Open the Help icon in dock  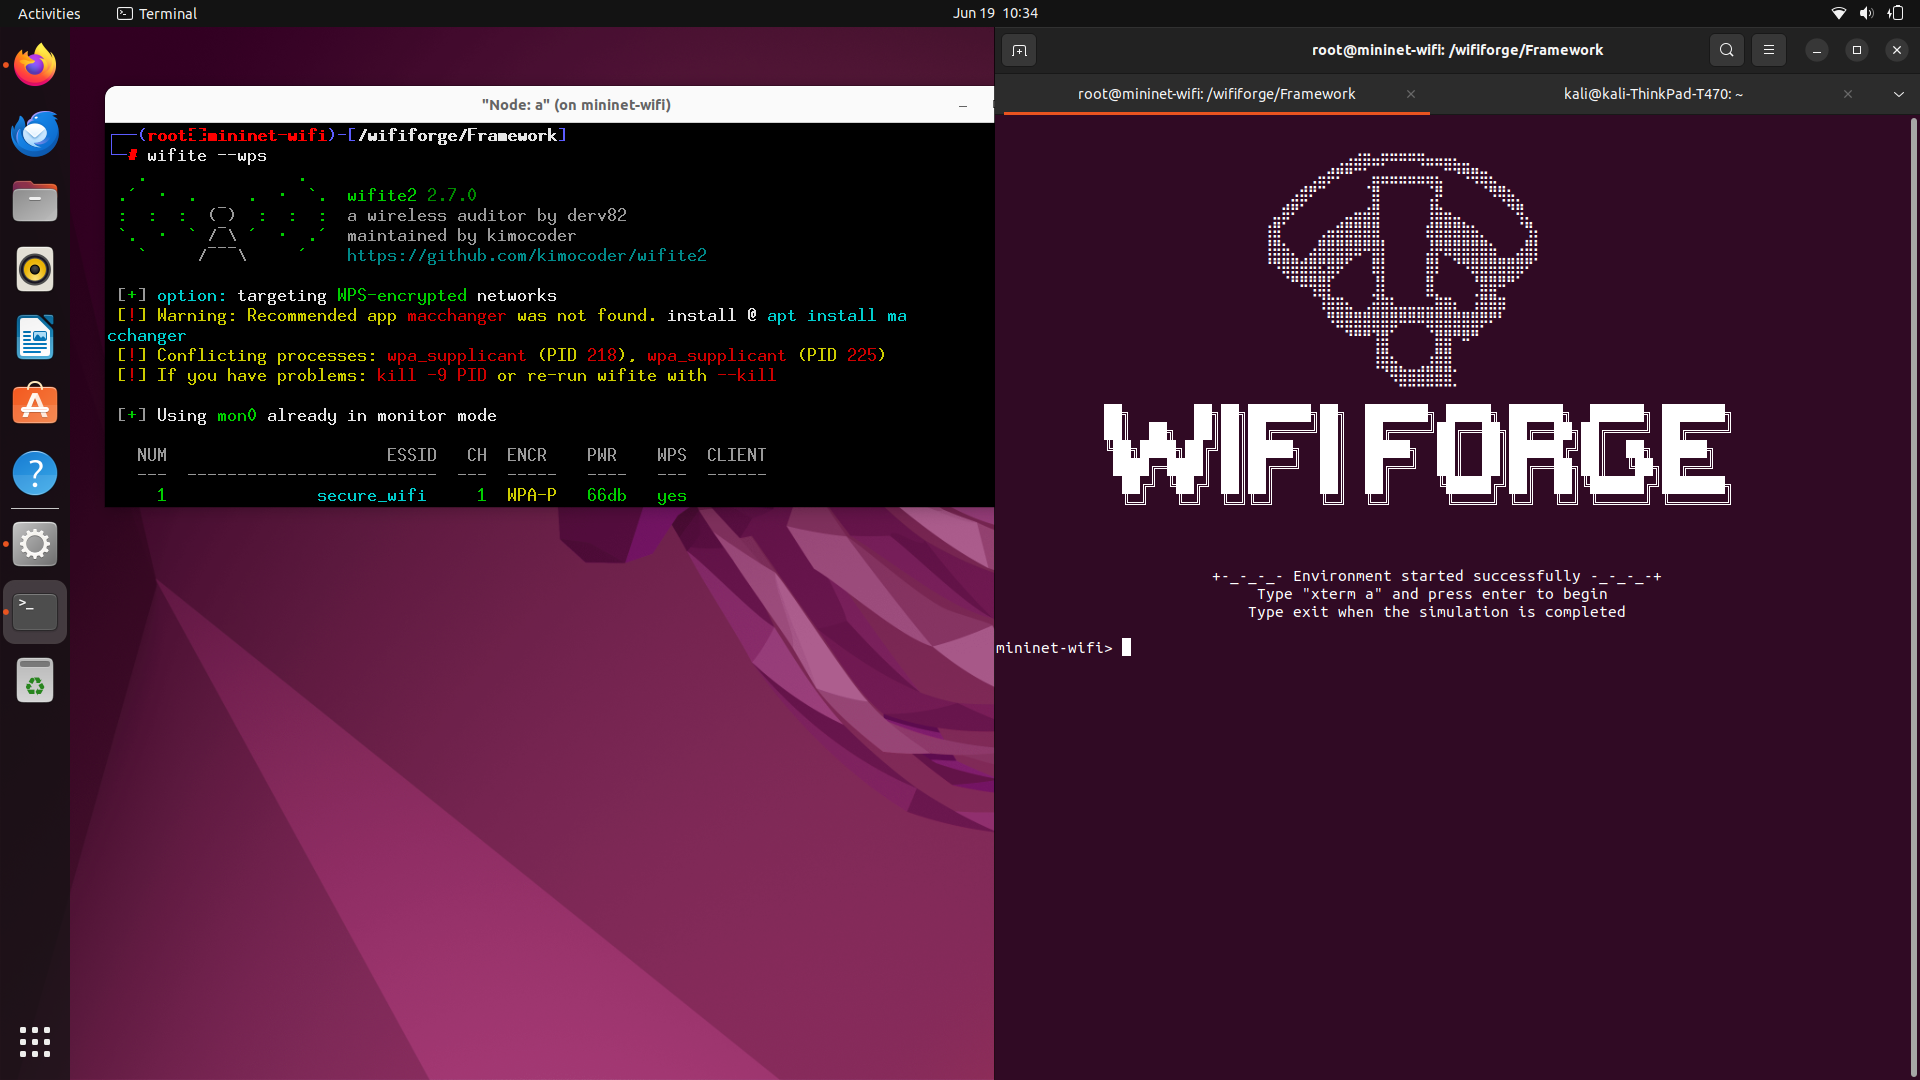point(35,474)
